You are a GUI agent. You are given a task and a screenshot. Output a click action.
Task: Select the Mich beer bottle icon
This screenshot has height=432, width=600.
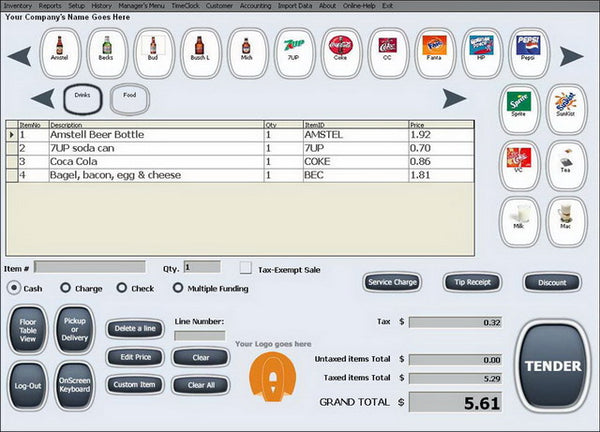coord(248,53)
